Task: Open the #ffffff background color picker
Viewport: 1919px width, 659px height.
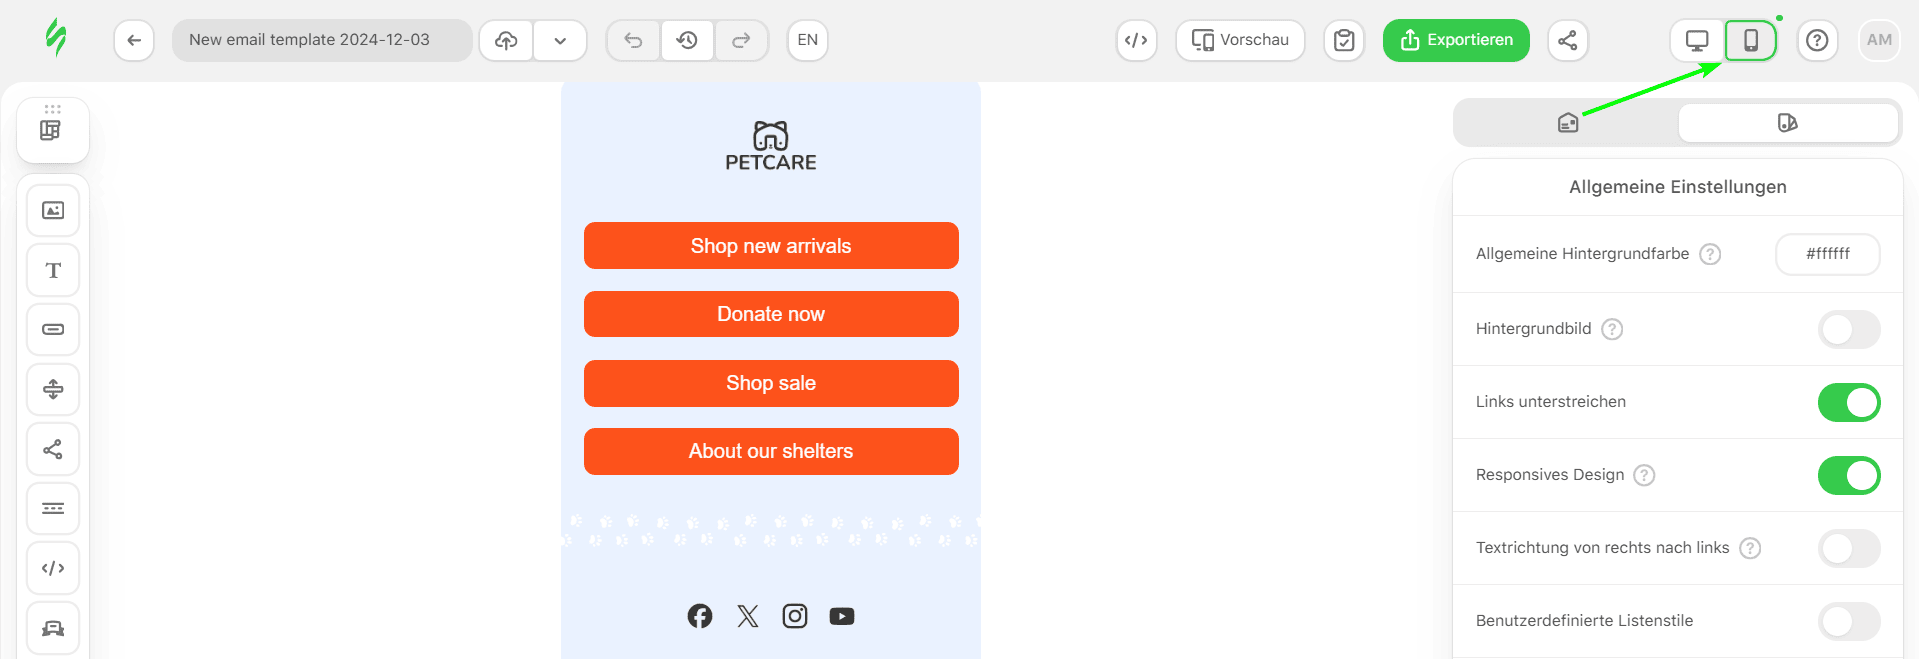Action: 1827,254
